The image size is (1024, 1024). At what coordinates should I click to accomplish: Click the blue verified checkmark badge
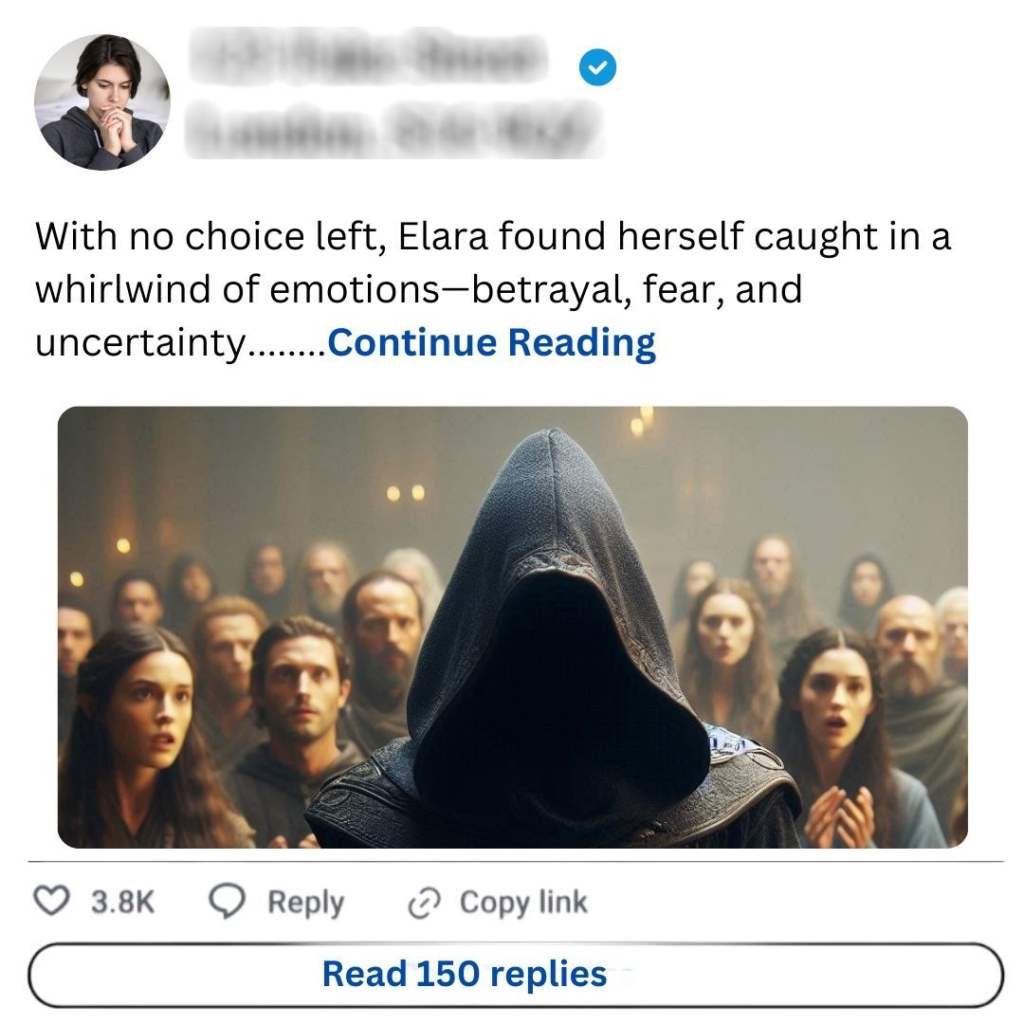[x=598, y=67]
